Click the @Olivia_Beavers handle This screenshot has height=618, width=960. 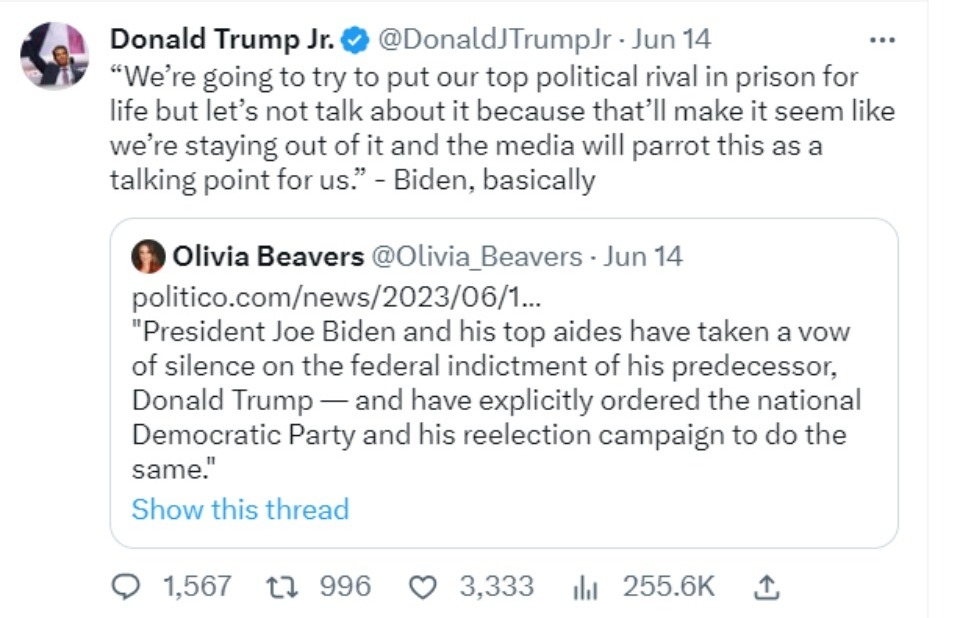click(x=477, y=257)
